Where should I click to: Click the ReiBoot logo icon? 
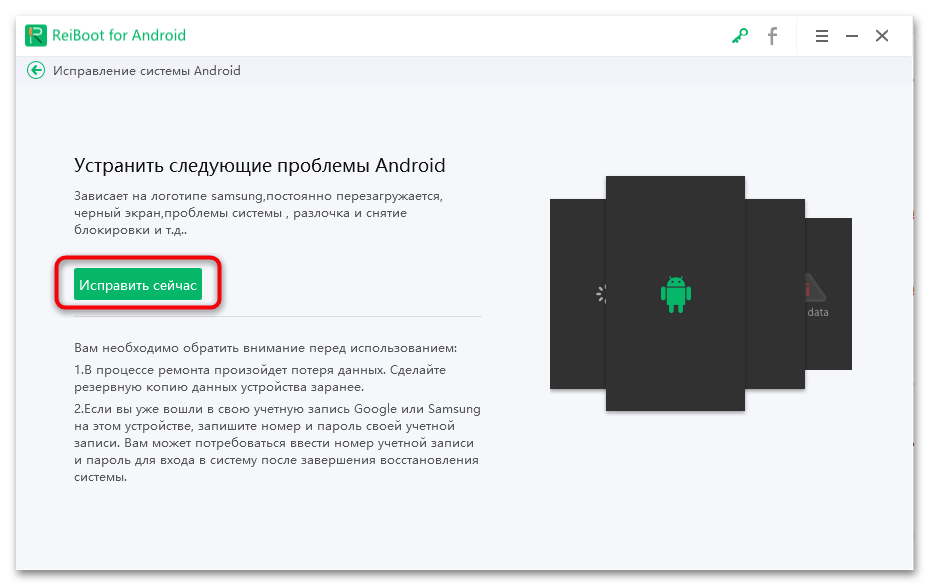coord(36,36)
